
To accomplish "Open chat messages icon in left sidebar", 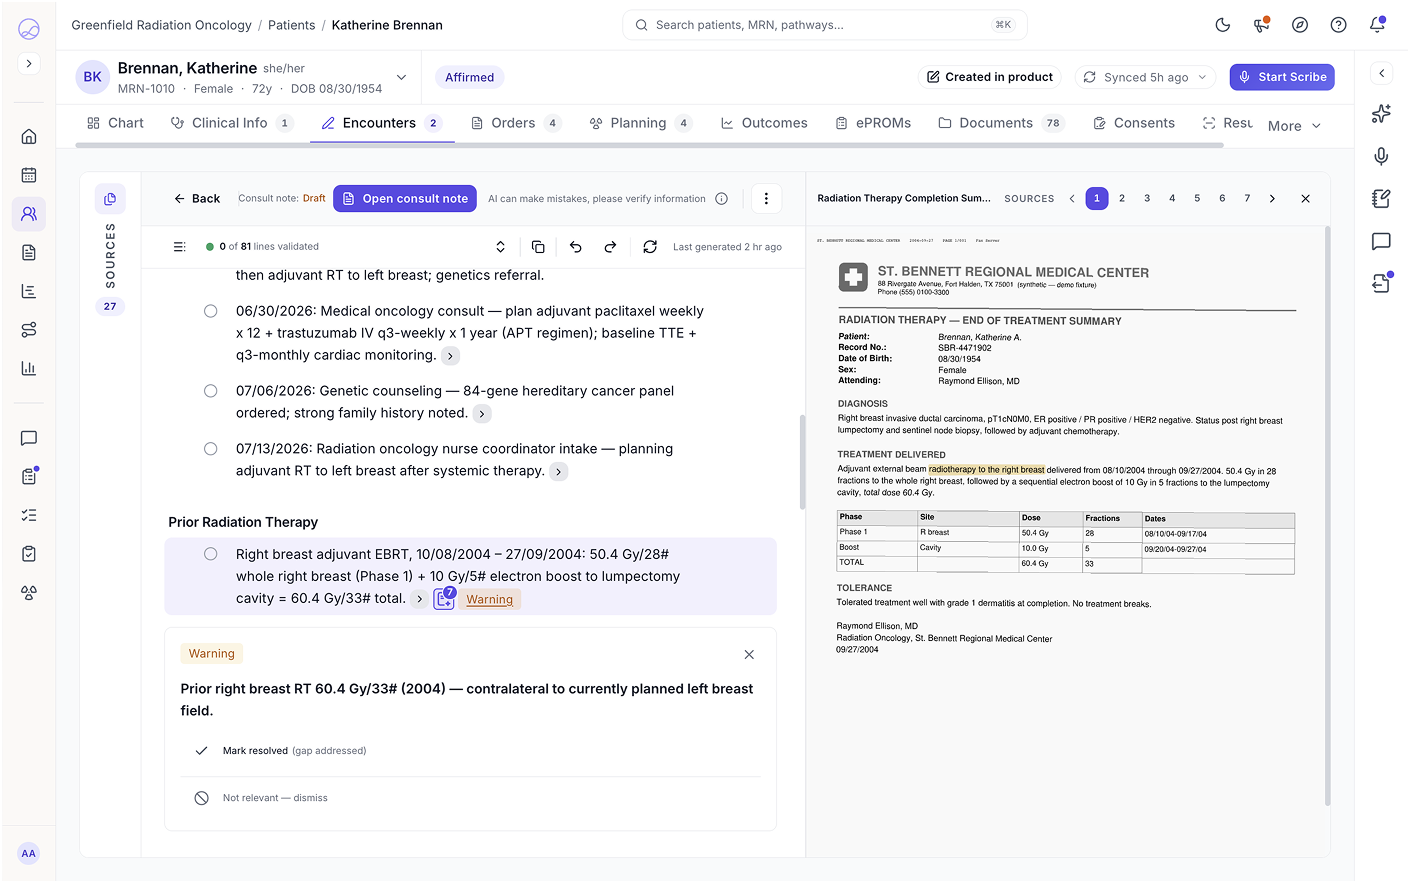I will coord(29,438).
